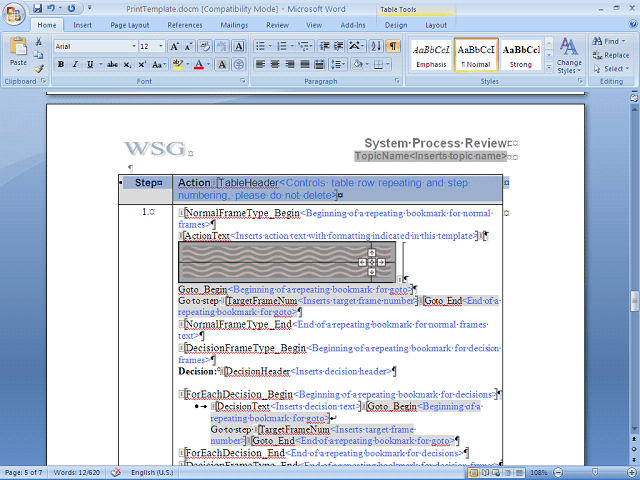
Task: Click the zoom slider control
Action: 595,472
